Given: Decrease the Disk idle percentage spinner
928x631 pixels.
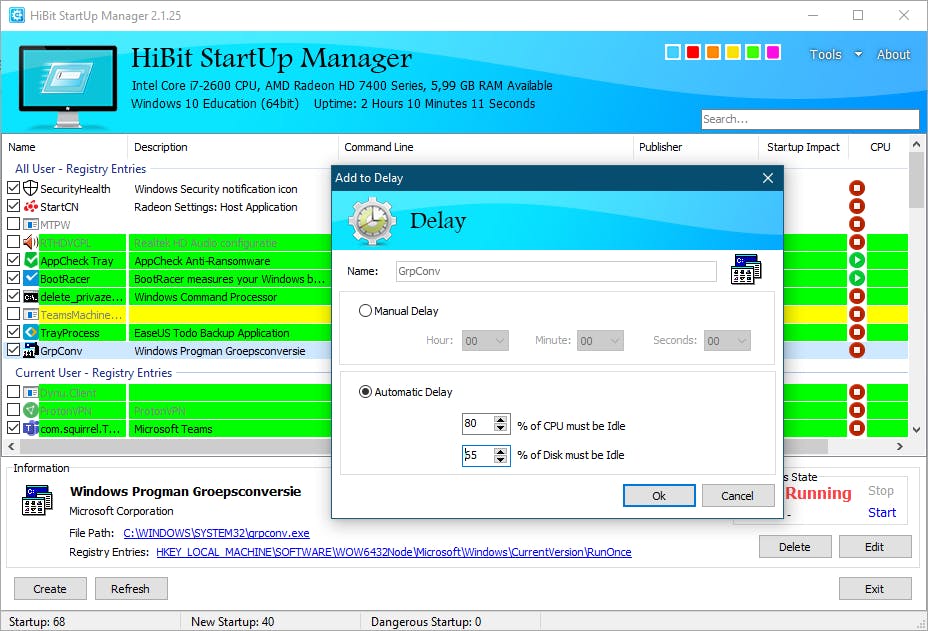Looking at the screenshot, I should 501,459.
